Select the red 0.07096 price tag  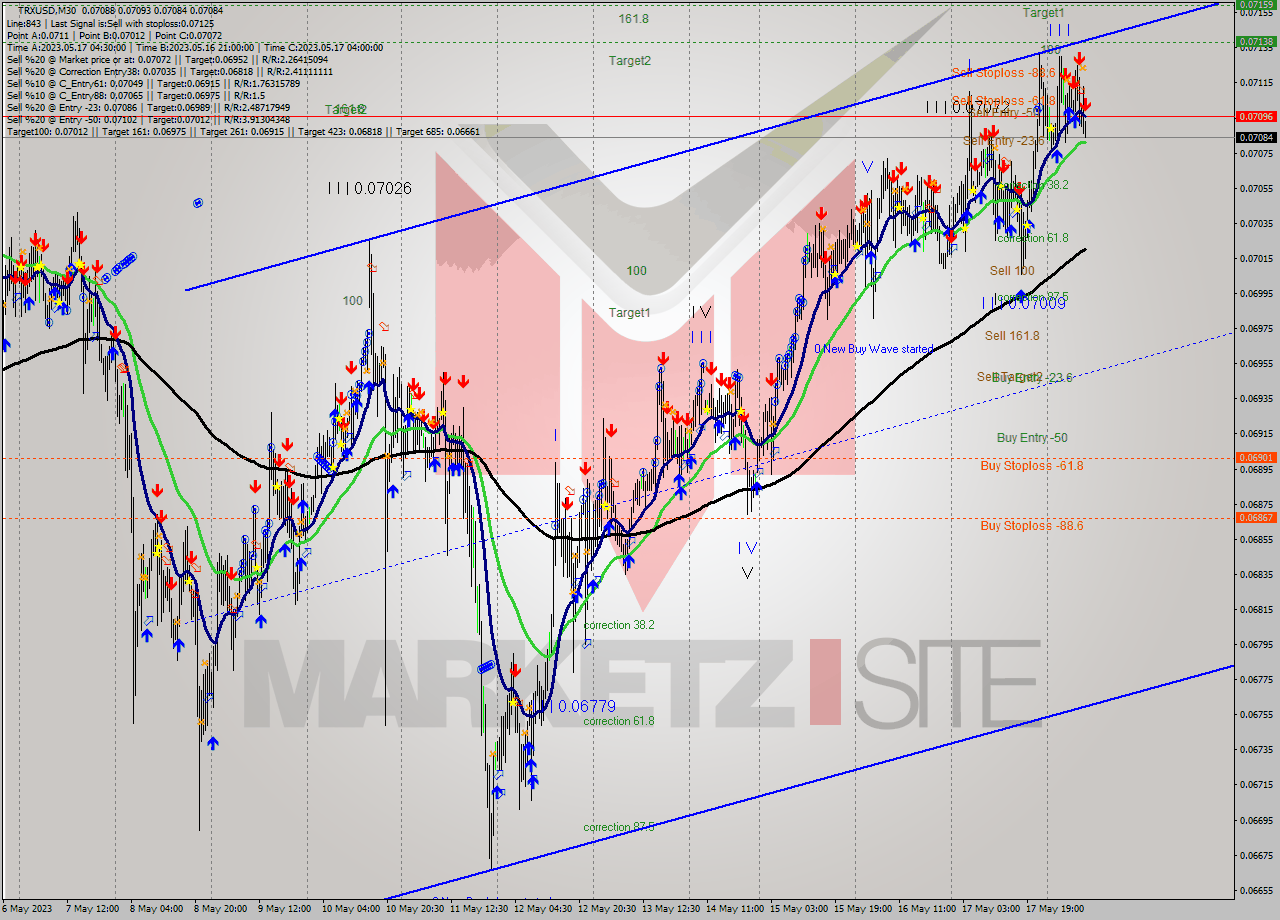(x=1257, y=116)
